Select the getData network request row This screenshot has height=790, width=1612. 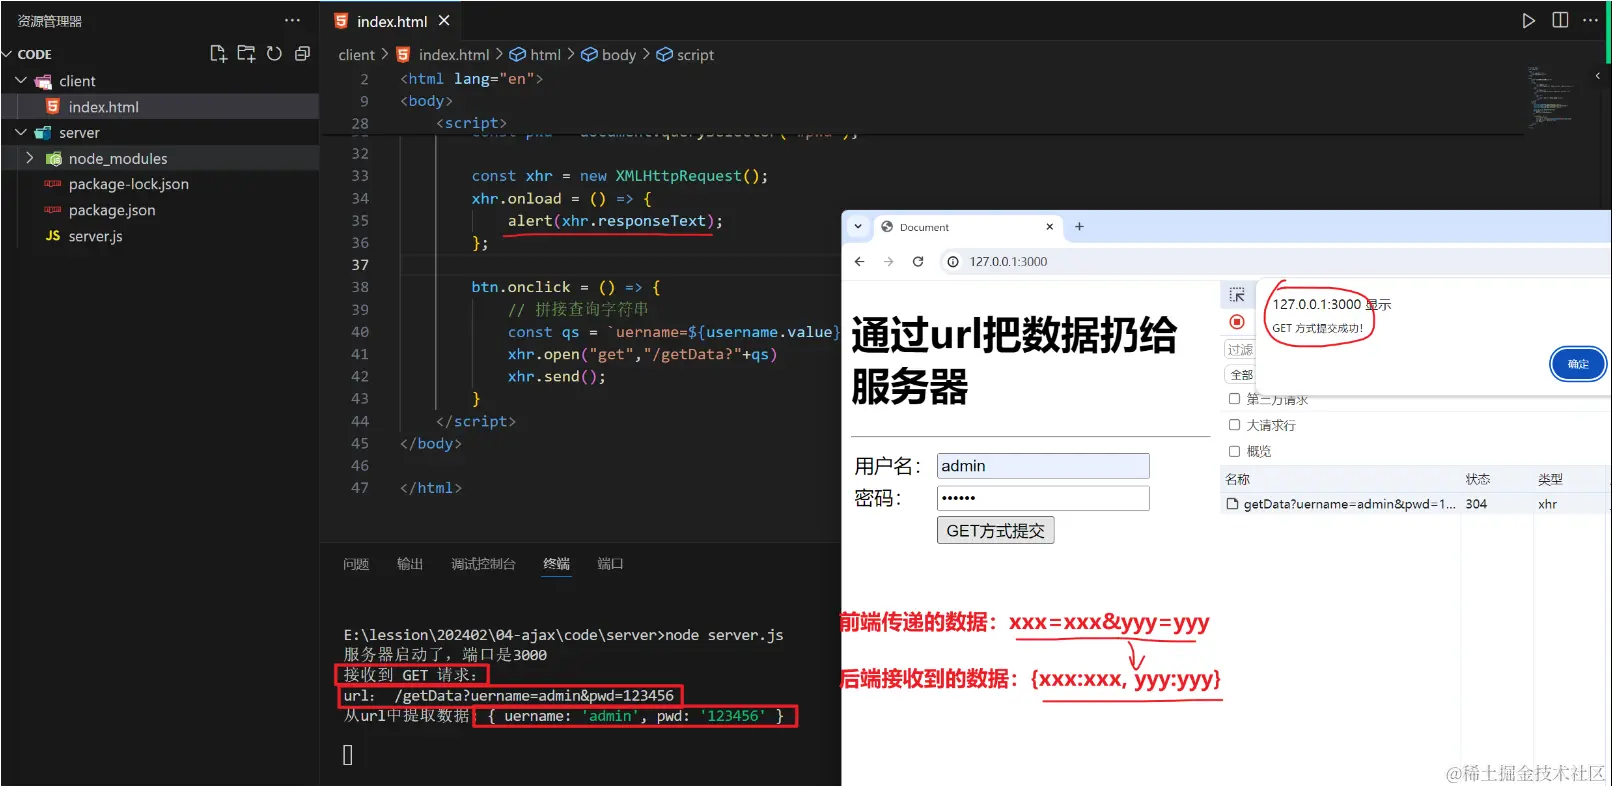[x=1414, y=504]
